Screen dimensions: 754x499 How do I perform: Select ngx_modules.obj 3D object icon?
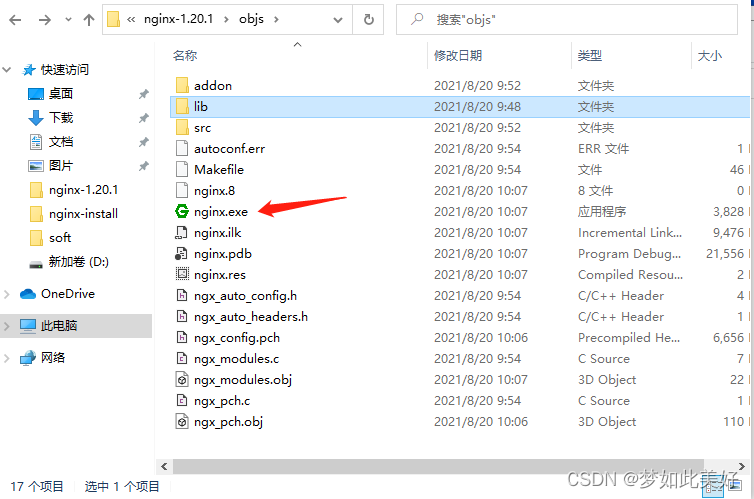pyautogui.click(x=182, y=380)
